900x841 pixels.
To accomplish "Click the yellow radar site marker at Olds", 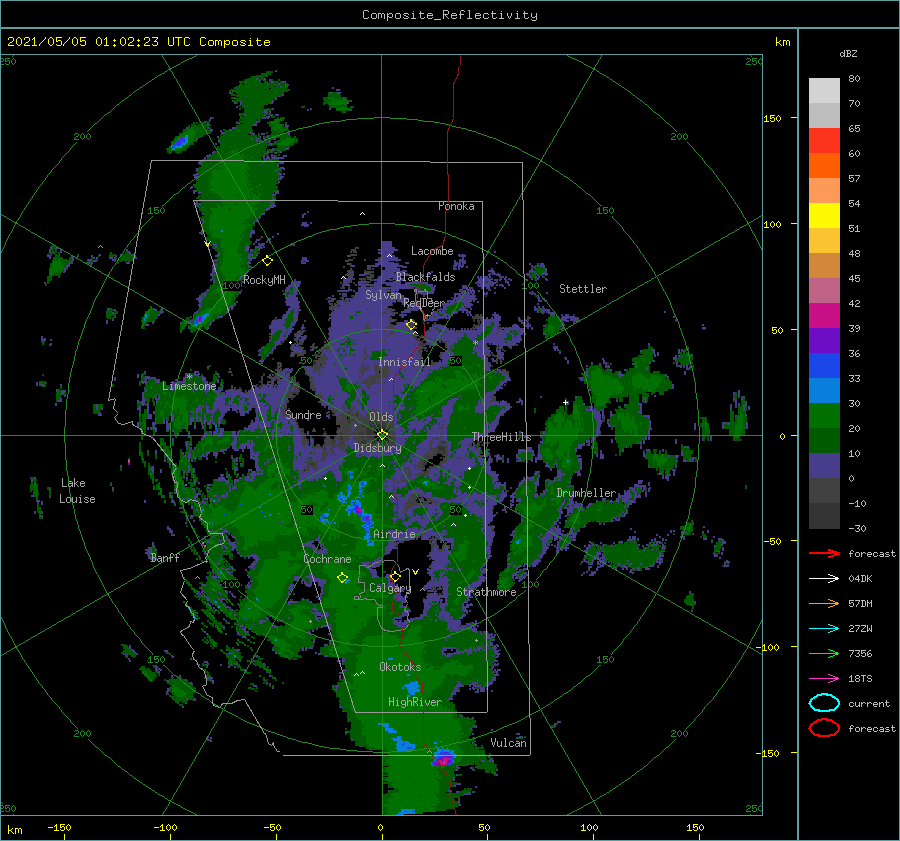I will (x=382, y=435).
